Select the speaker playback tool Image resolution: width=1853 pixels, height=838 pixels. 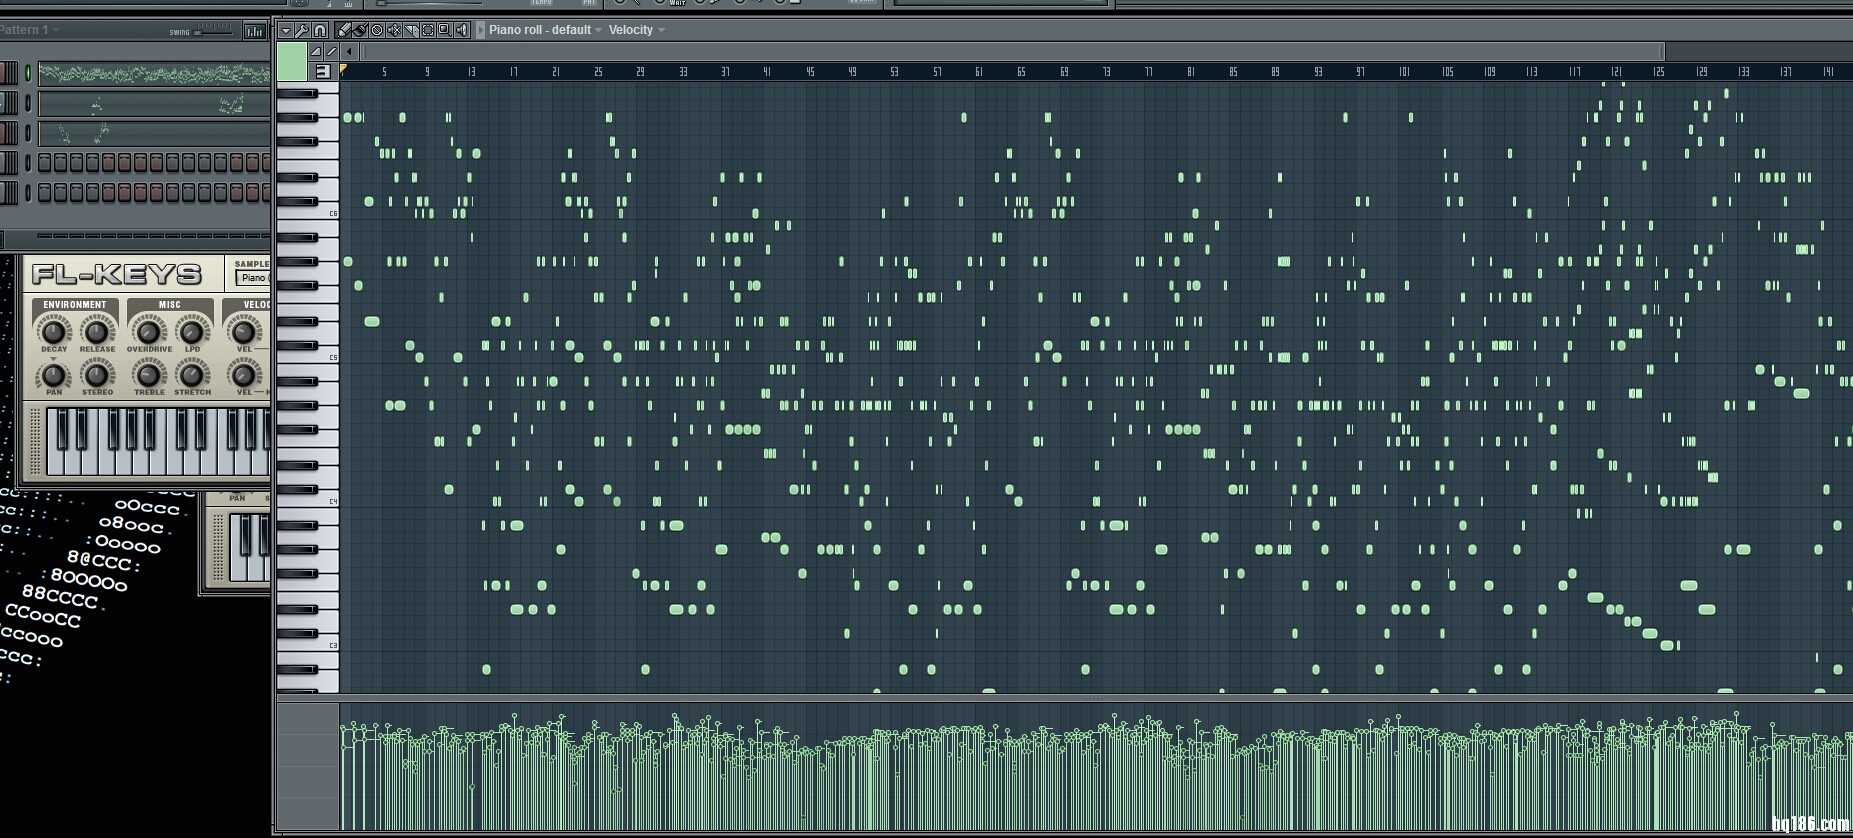[462, 30]
